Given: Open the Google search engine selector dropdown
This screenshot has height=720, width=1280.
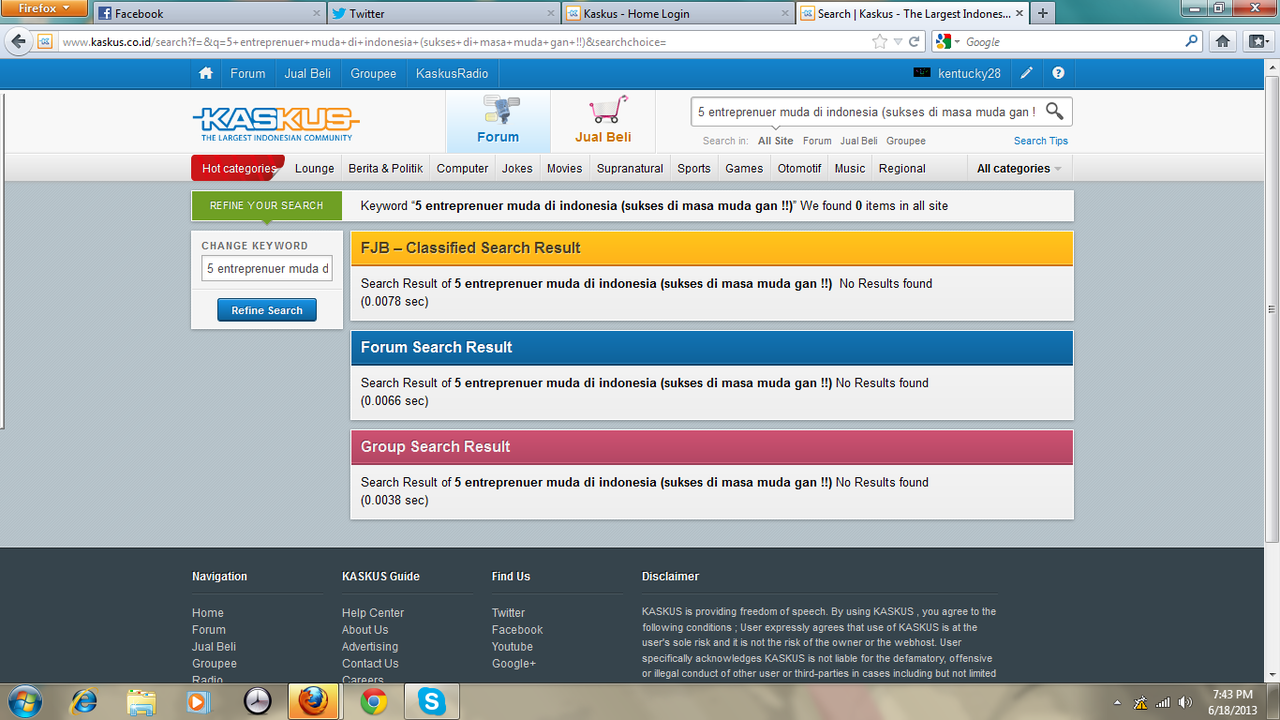Looking at the screenshot, I should pyautogui.click(x=946, y=42).
